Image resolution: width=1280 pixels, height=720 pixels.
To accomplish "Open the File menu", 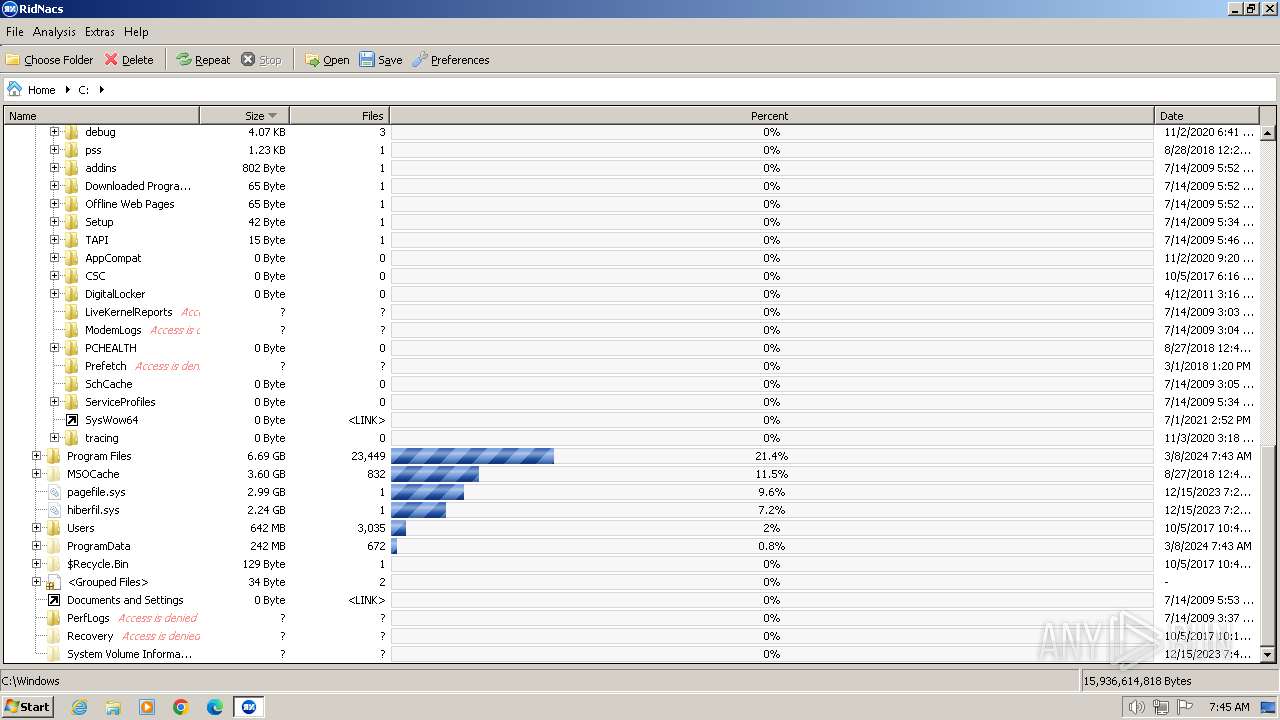I will (15, 32).
